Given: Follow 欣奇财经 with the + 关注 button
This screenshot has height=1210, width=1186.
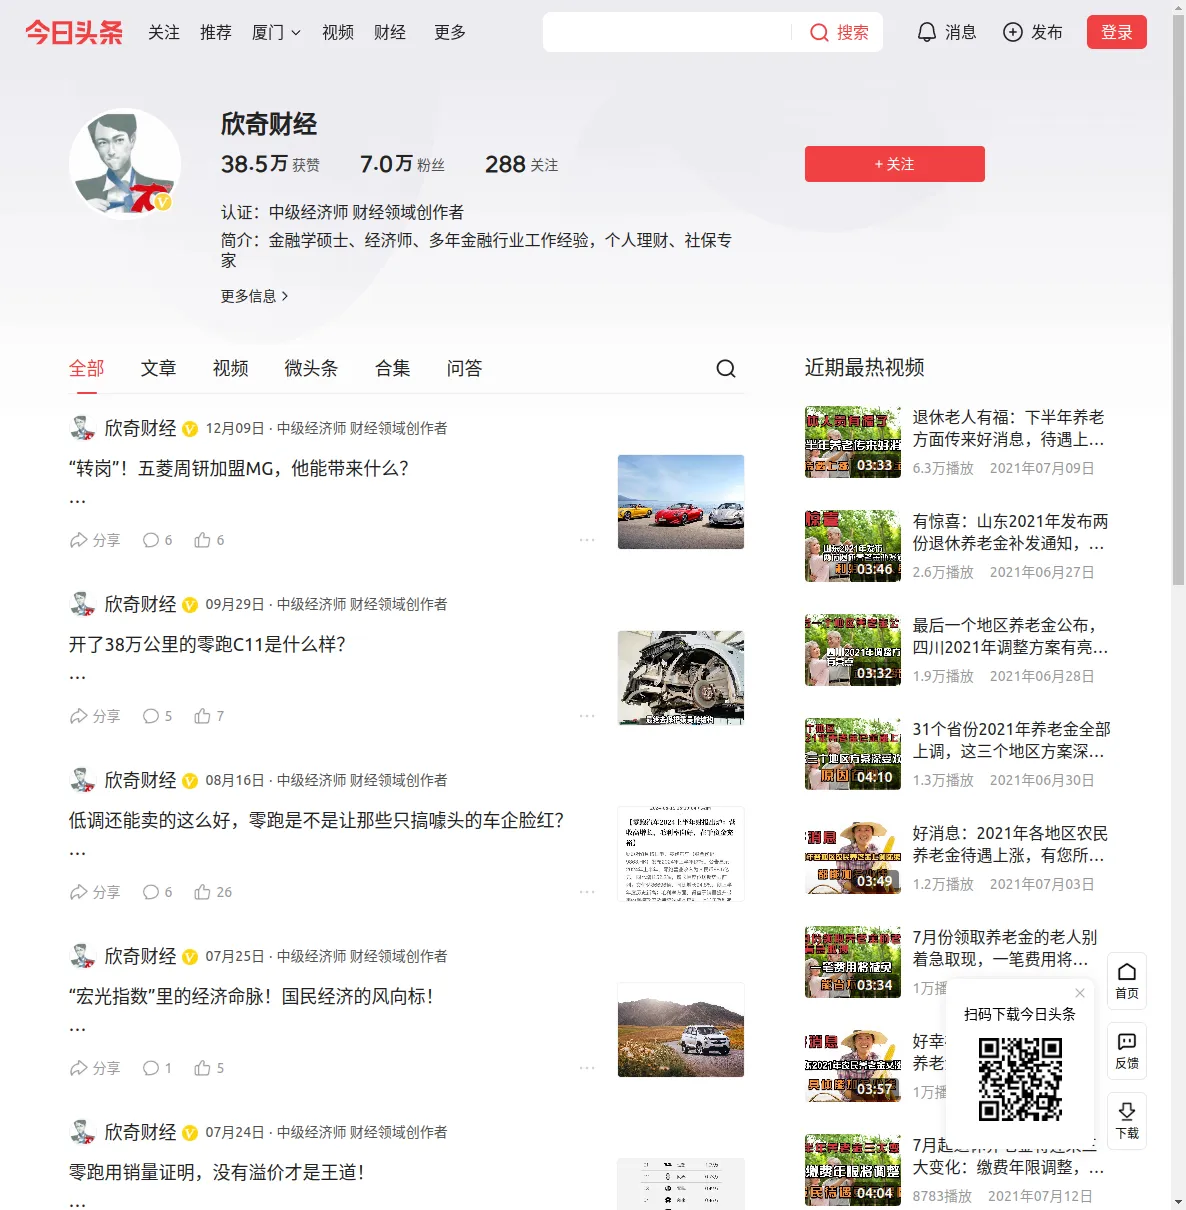Looking at the screenshot, I should point(895,164).
